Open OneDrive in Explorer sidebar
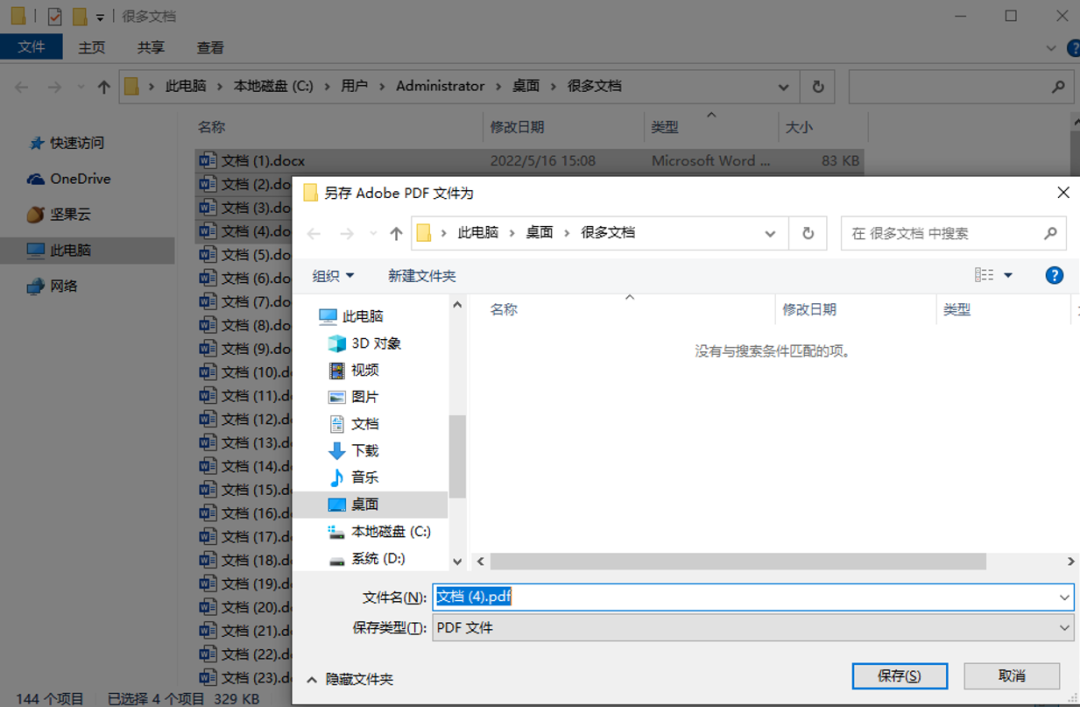Image resolution: width=1080 pixels, height=707 pixels. click(80, 178)
